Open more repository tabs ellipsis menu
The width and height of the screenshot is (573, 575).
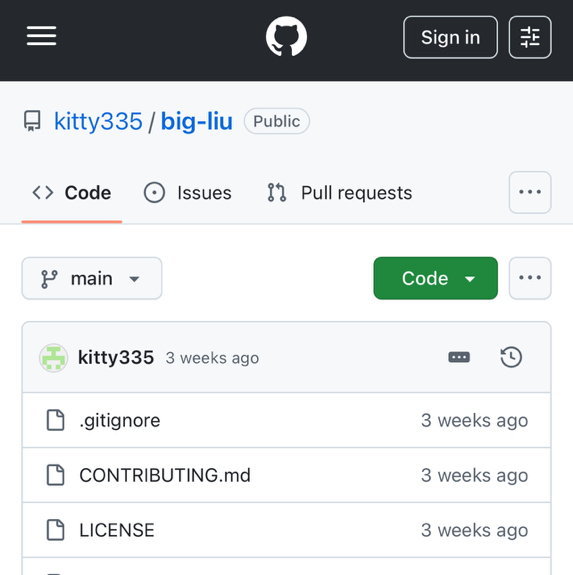[530, 192]
